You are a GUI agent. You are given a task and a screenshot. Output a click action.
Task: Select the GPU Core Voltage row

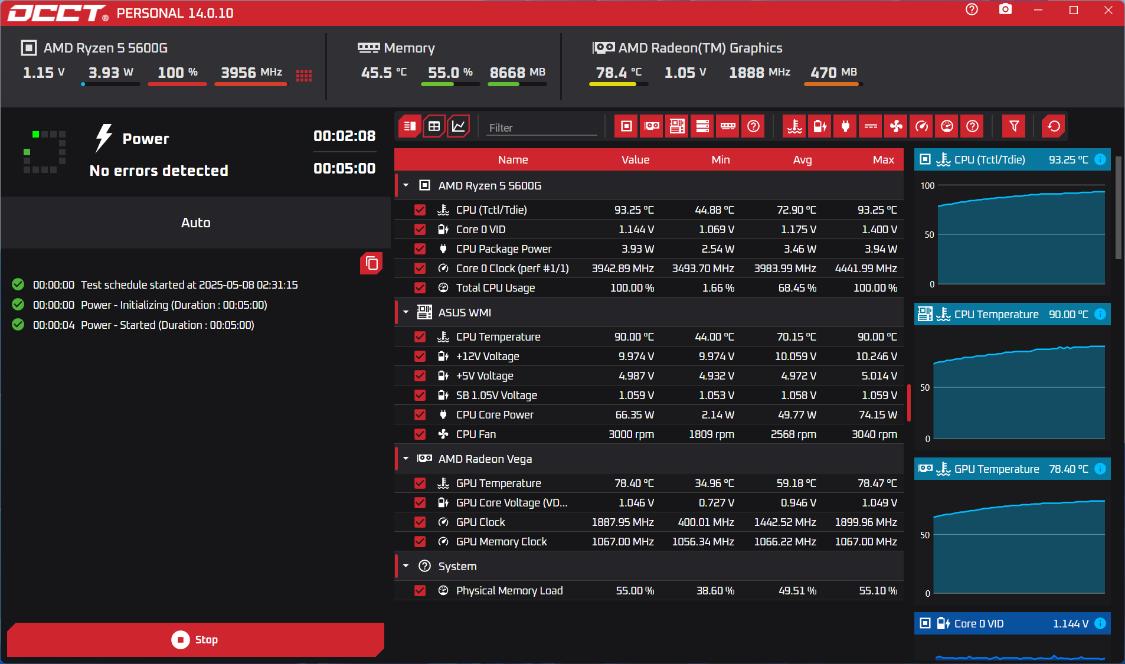pos(649,502)
